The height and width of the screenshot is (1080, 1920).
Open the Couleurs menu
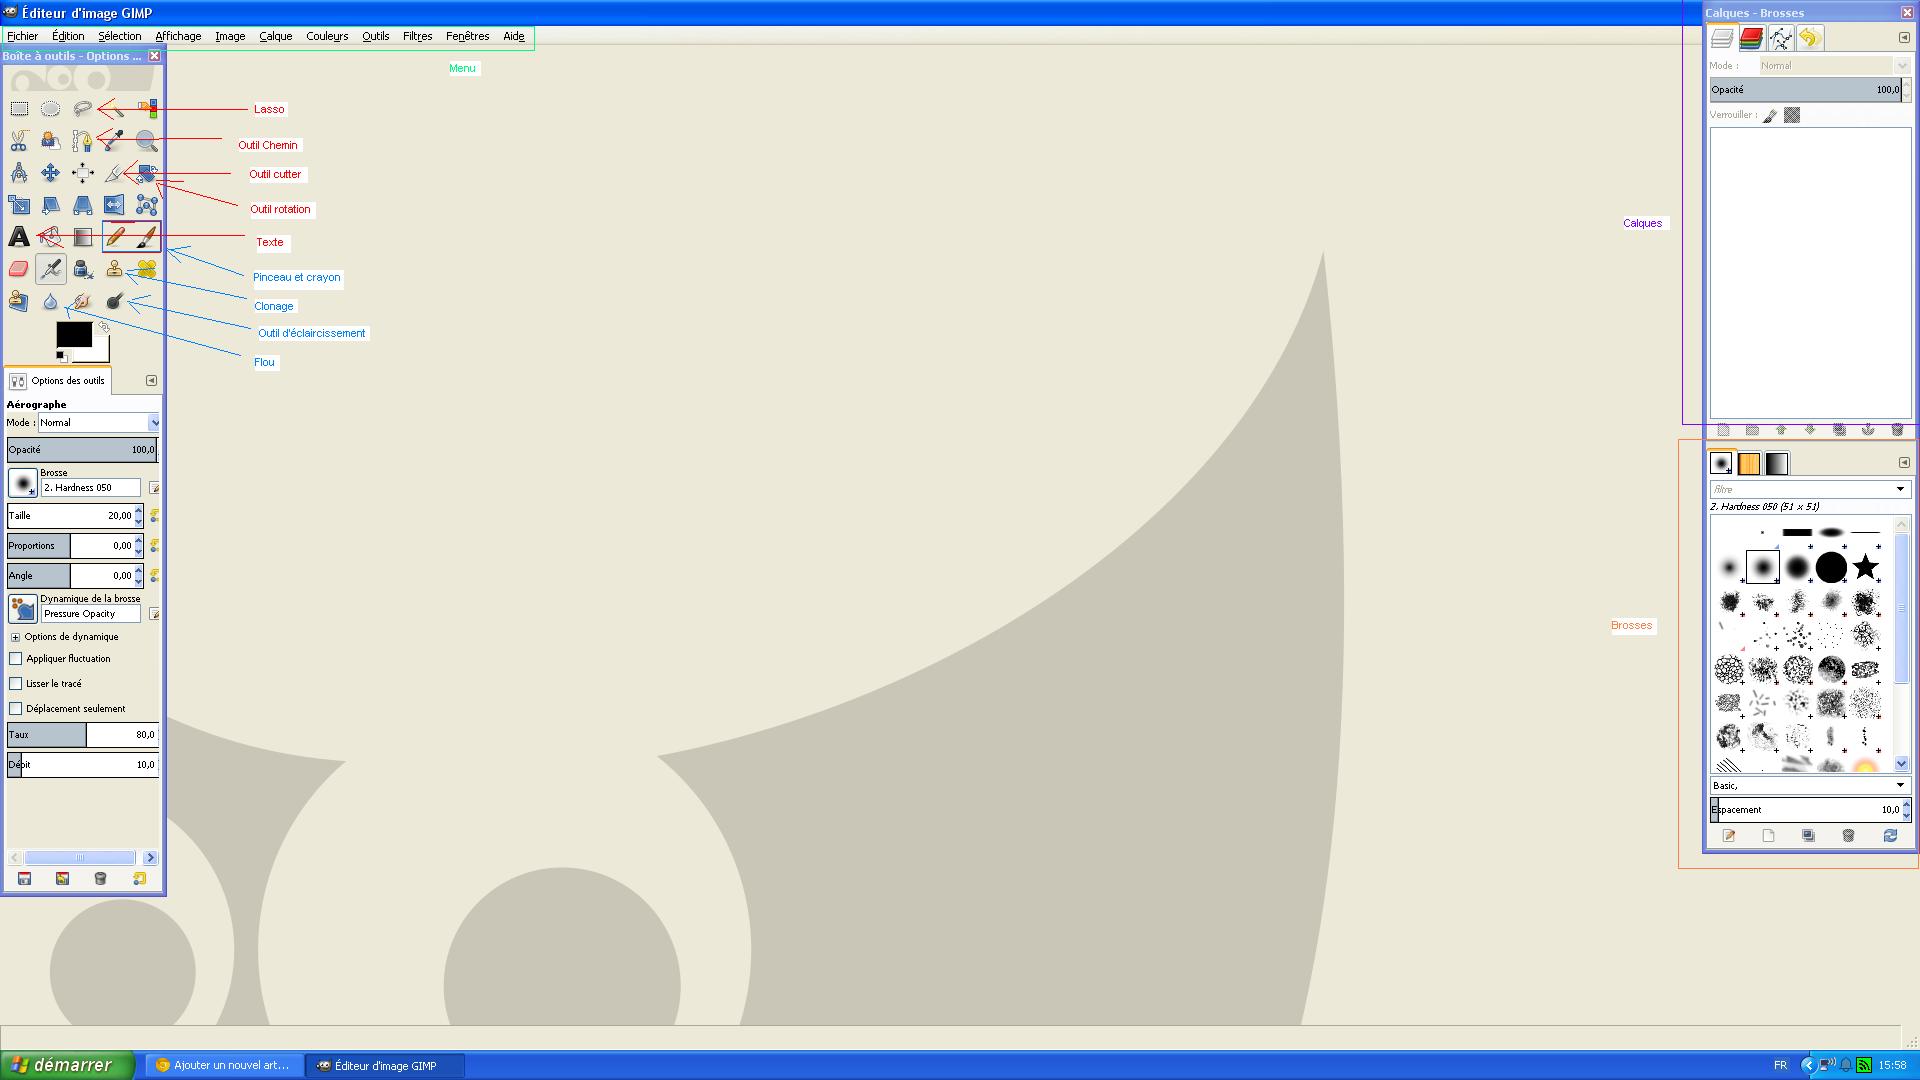coord(327,36)
